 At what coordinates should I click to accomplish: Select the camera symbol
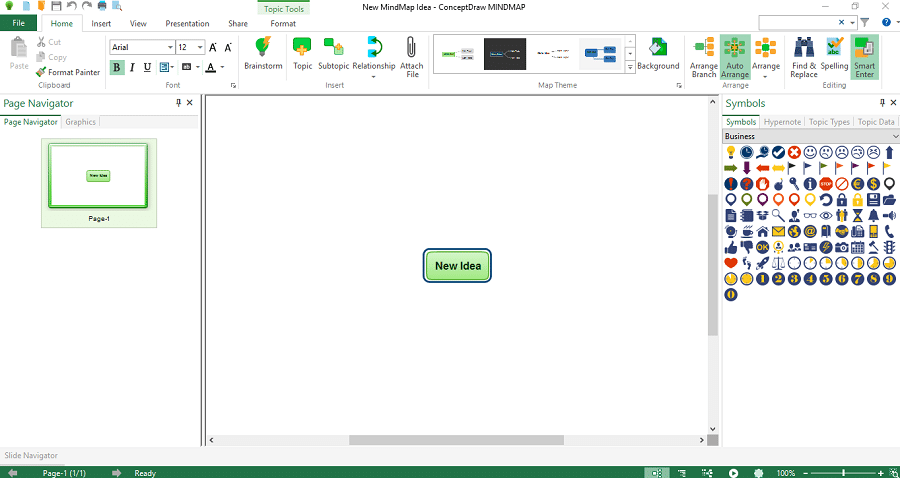coord(842,247)
